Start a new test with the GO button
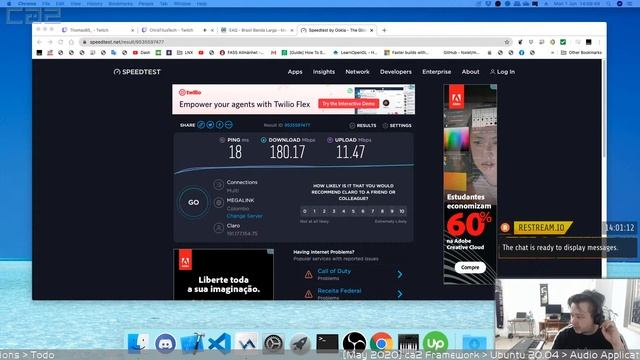640x360 pixels. [193, 202]
